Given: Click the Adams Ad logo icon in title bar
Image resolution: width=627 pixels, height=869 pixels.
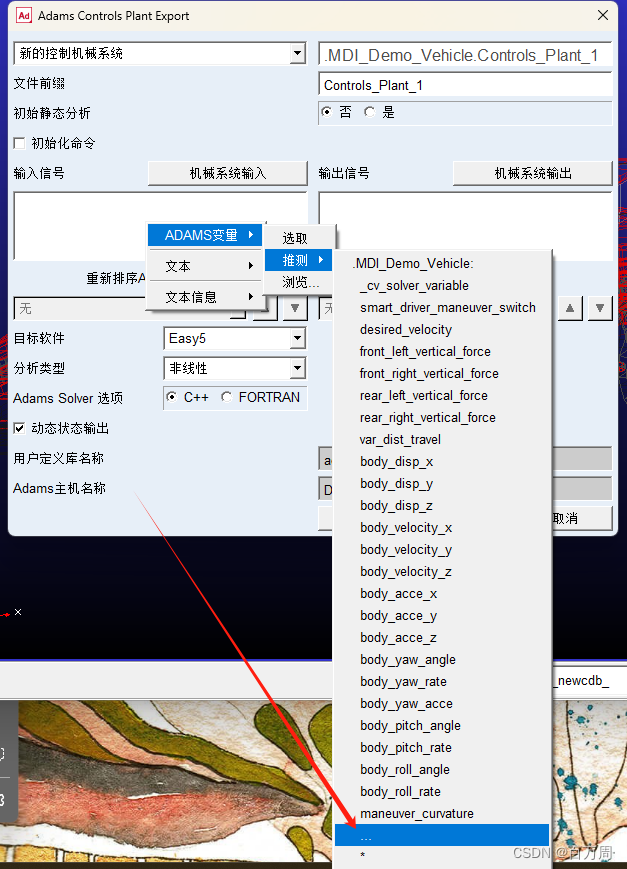Looking at the screenshot, I should coord(24,16).
